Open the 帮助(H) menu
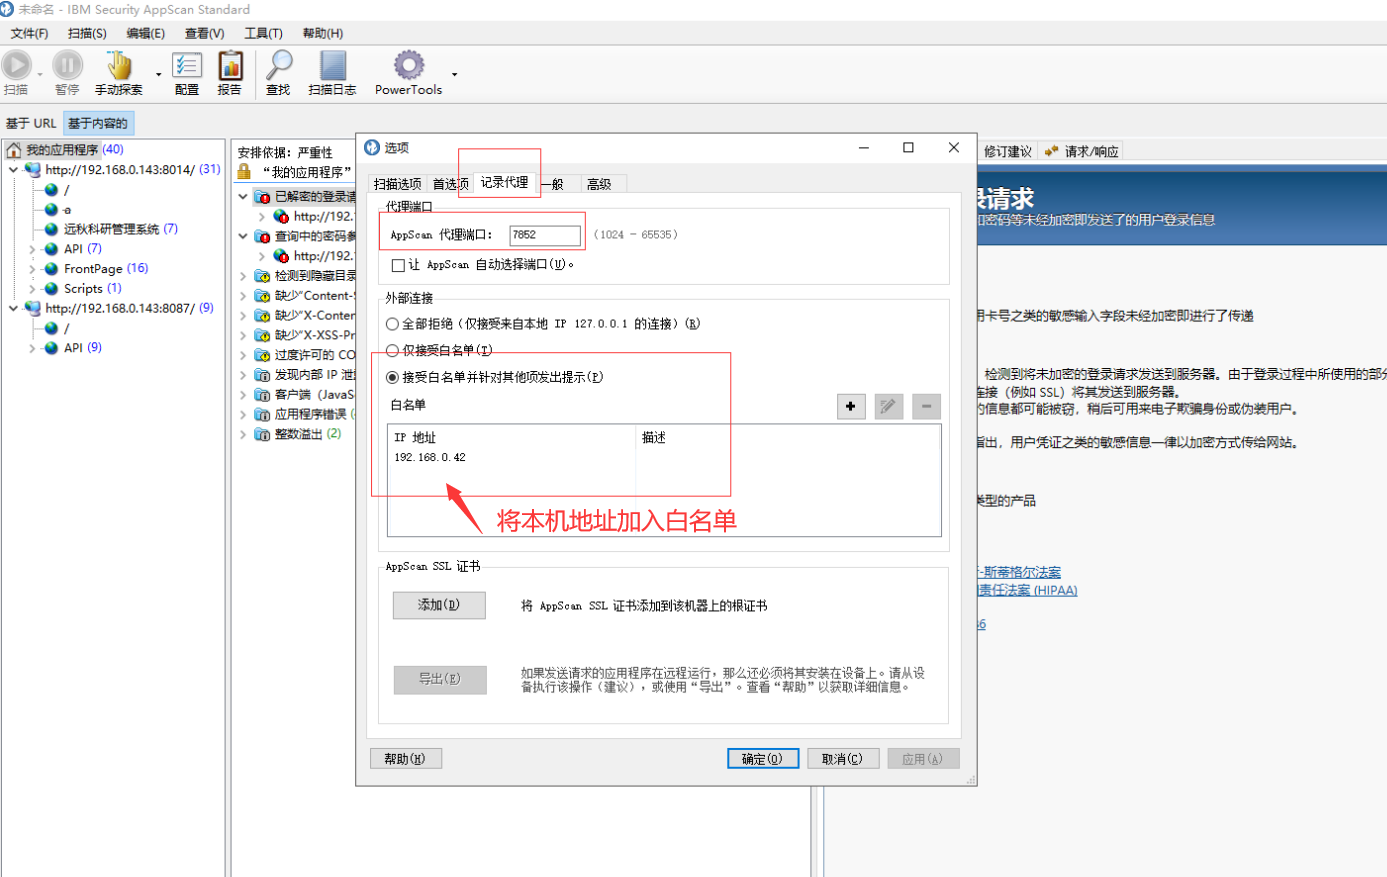 coord(323,33)
